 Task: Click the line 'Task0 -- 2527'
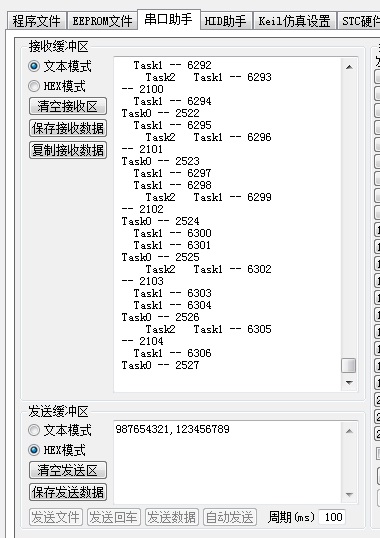(160, 365)
